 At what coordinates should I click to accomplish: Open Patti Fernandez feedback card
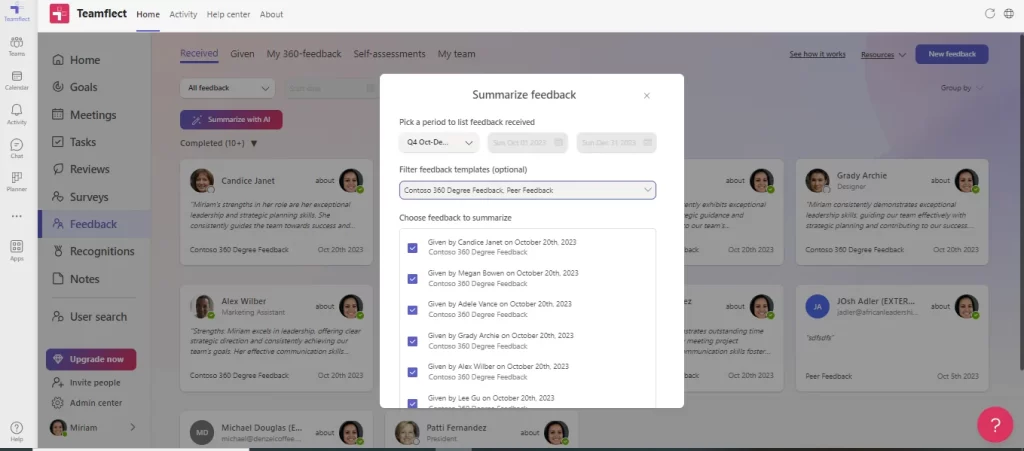click(x=481, y=430)
